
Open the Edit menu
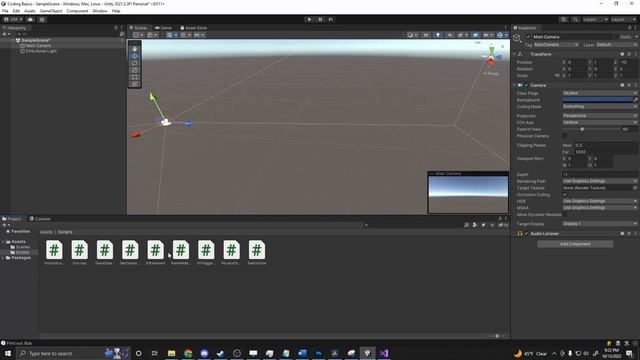coord(16,11)
